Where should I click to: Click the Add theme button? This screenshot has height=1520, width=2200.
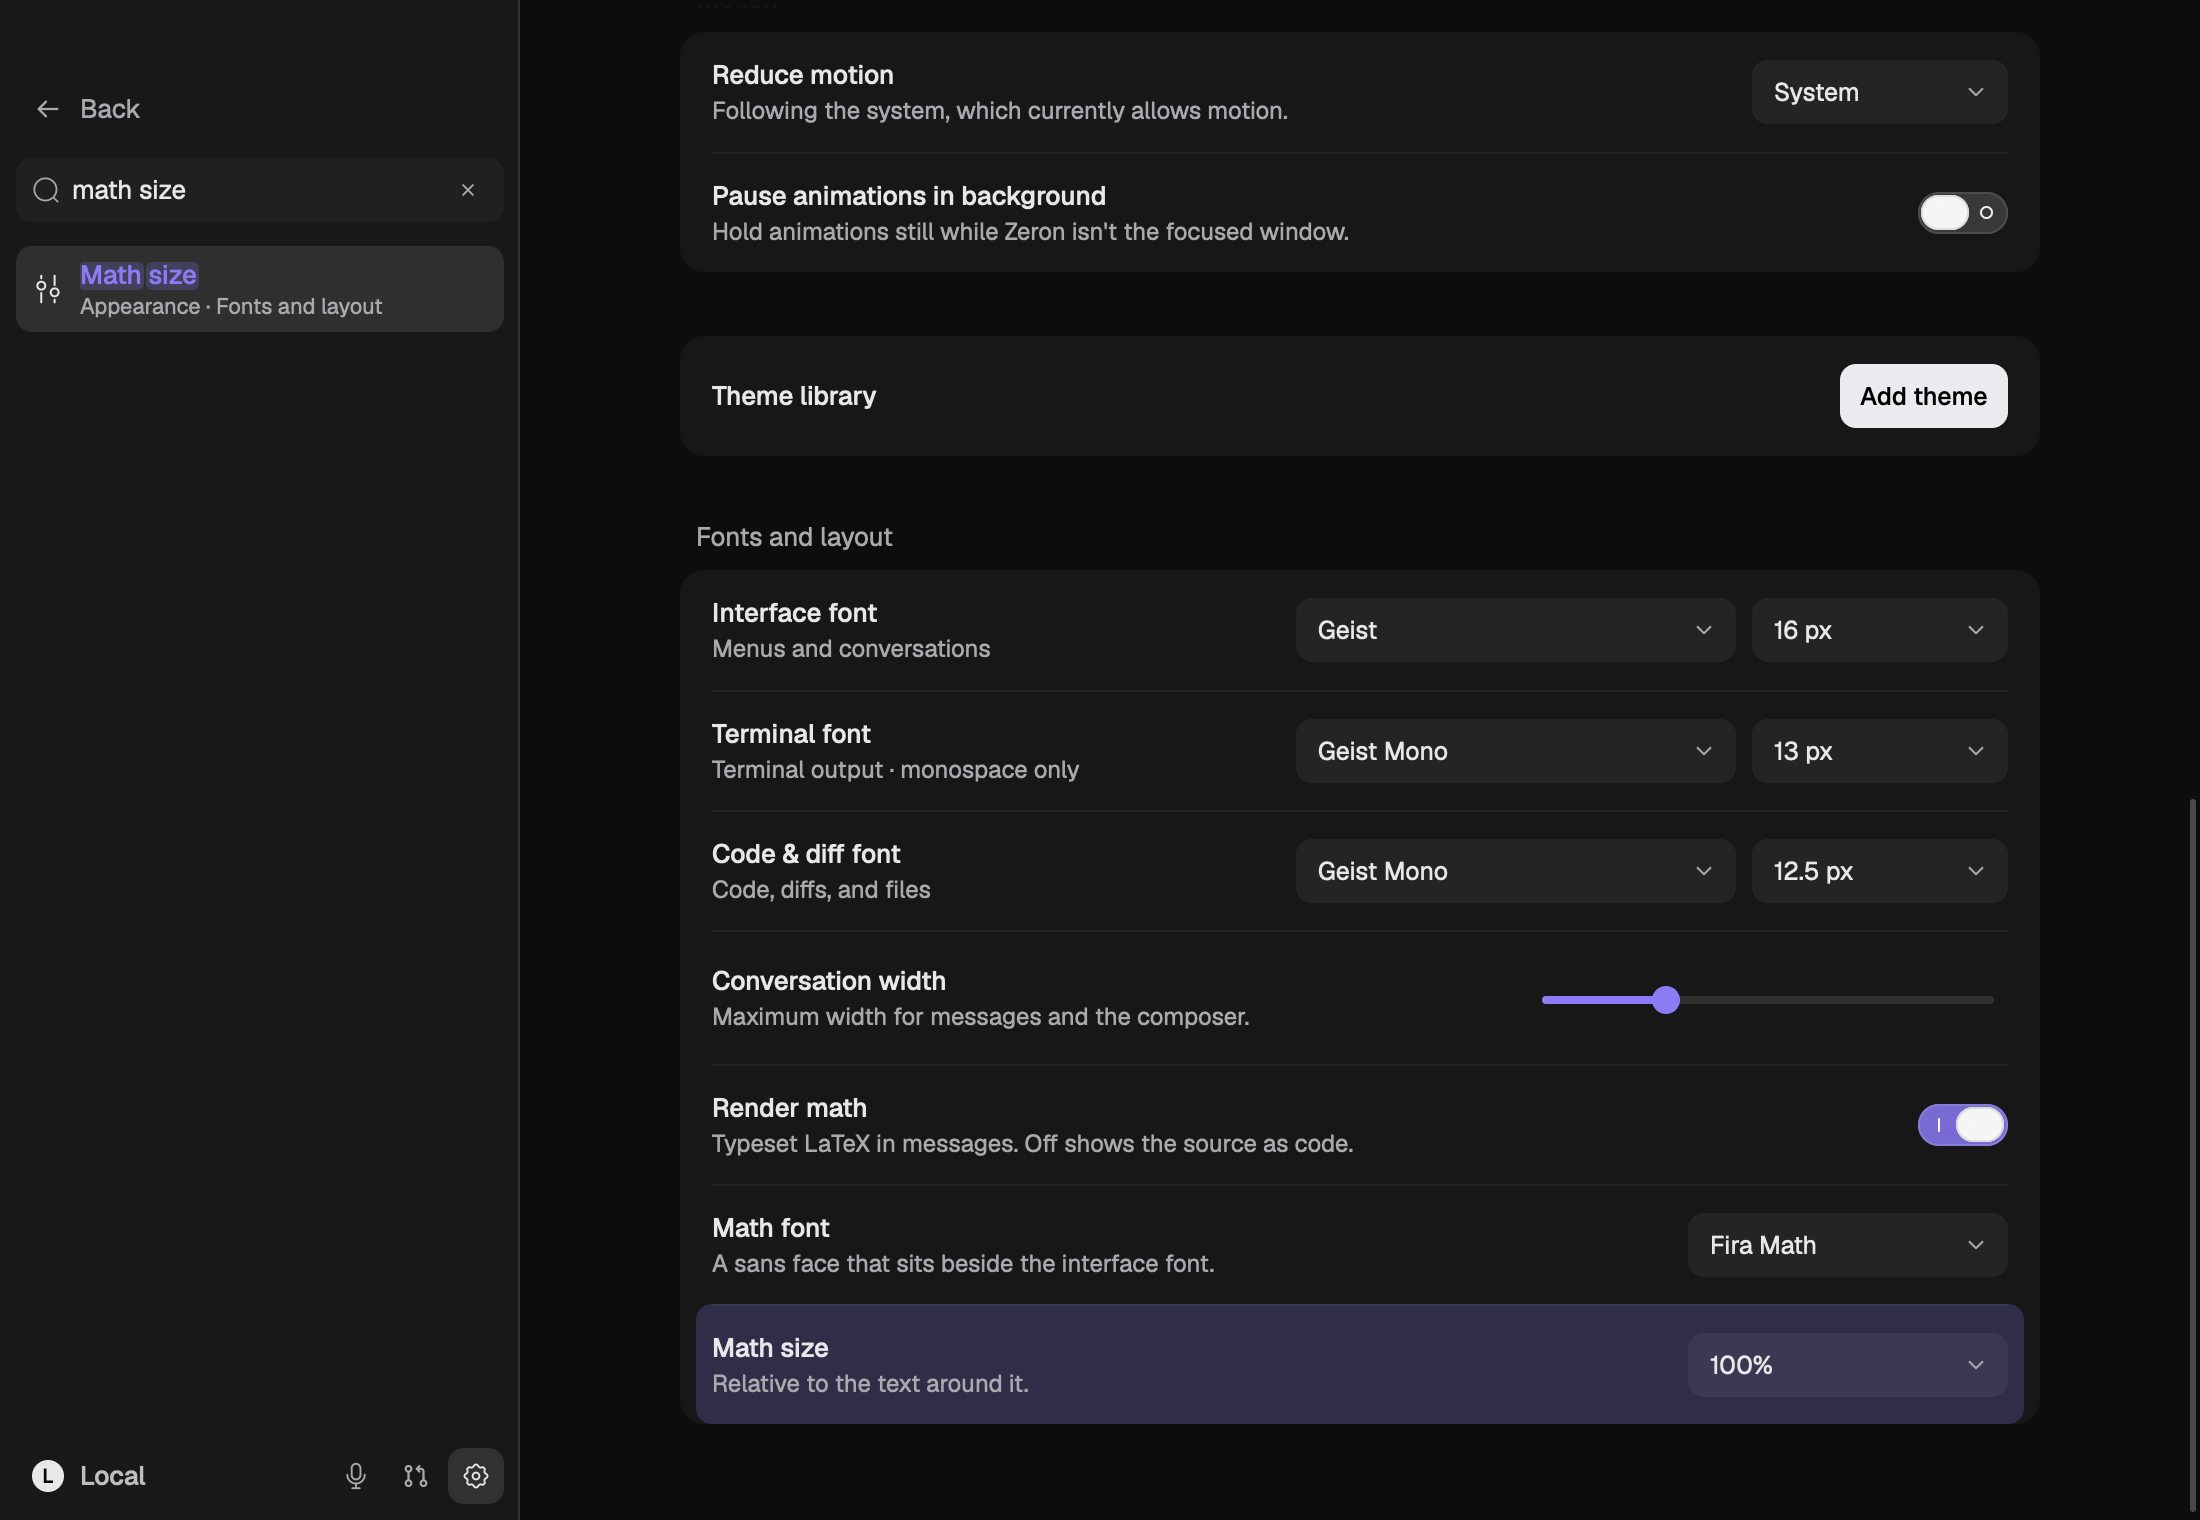point(1923,396)
